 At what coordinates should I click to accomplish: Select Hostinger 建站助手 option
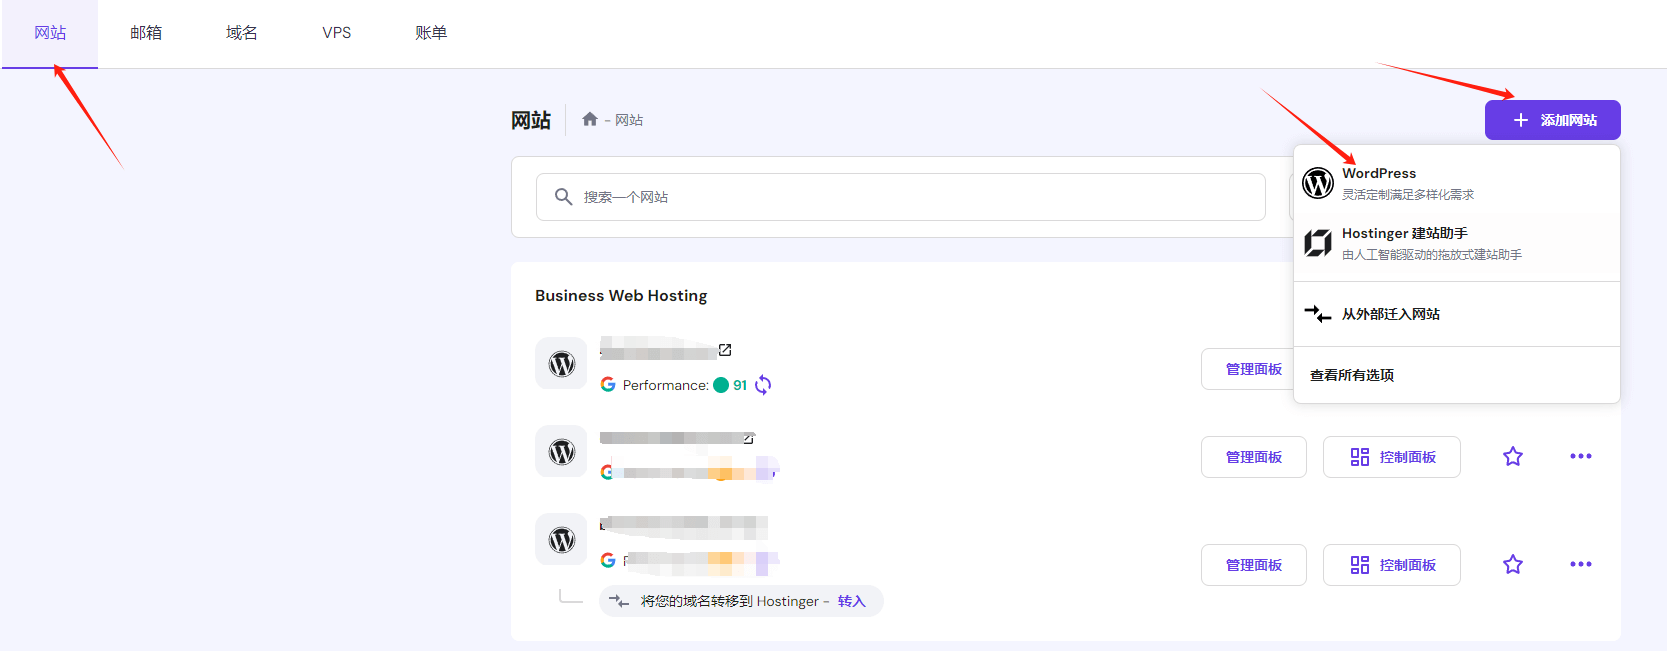click(x=1457, y=243)
